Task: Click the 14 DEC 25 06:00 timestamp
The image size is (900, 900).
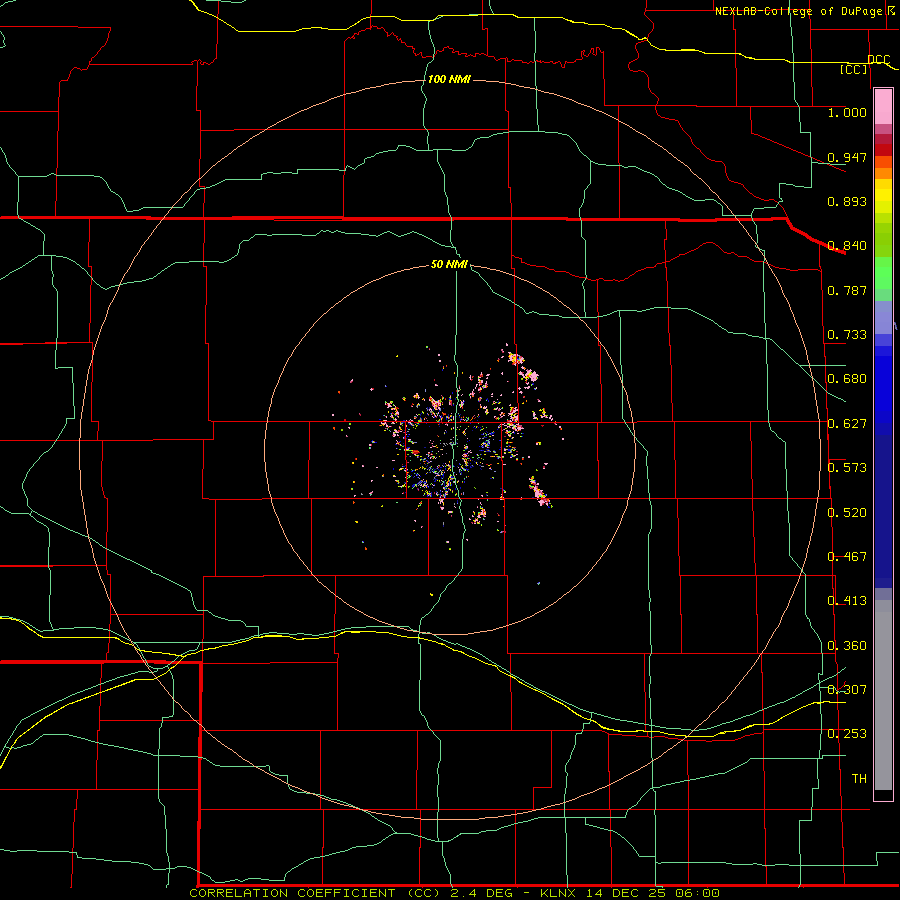Action: (653, 893)
